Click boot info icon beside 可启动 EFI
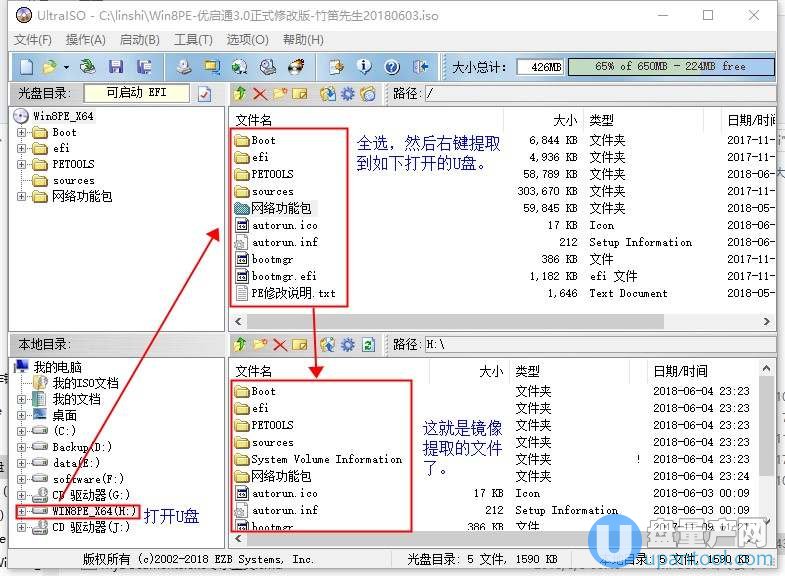Screen dimensions: 785x576 pyautogui.click(x=205, y=94)
